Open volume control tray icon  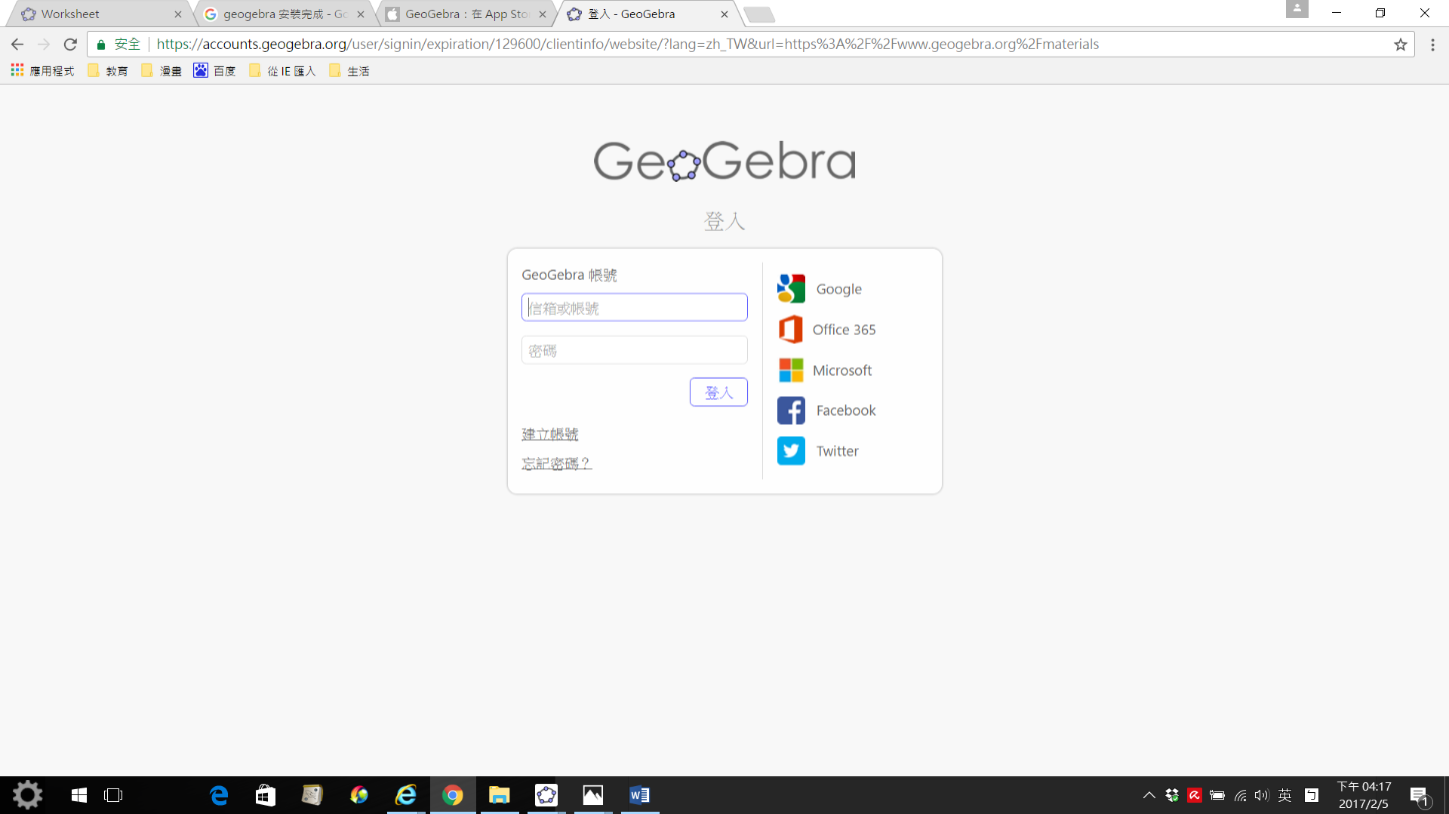click(1261, 795)
